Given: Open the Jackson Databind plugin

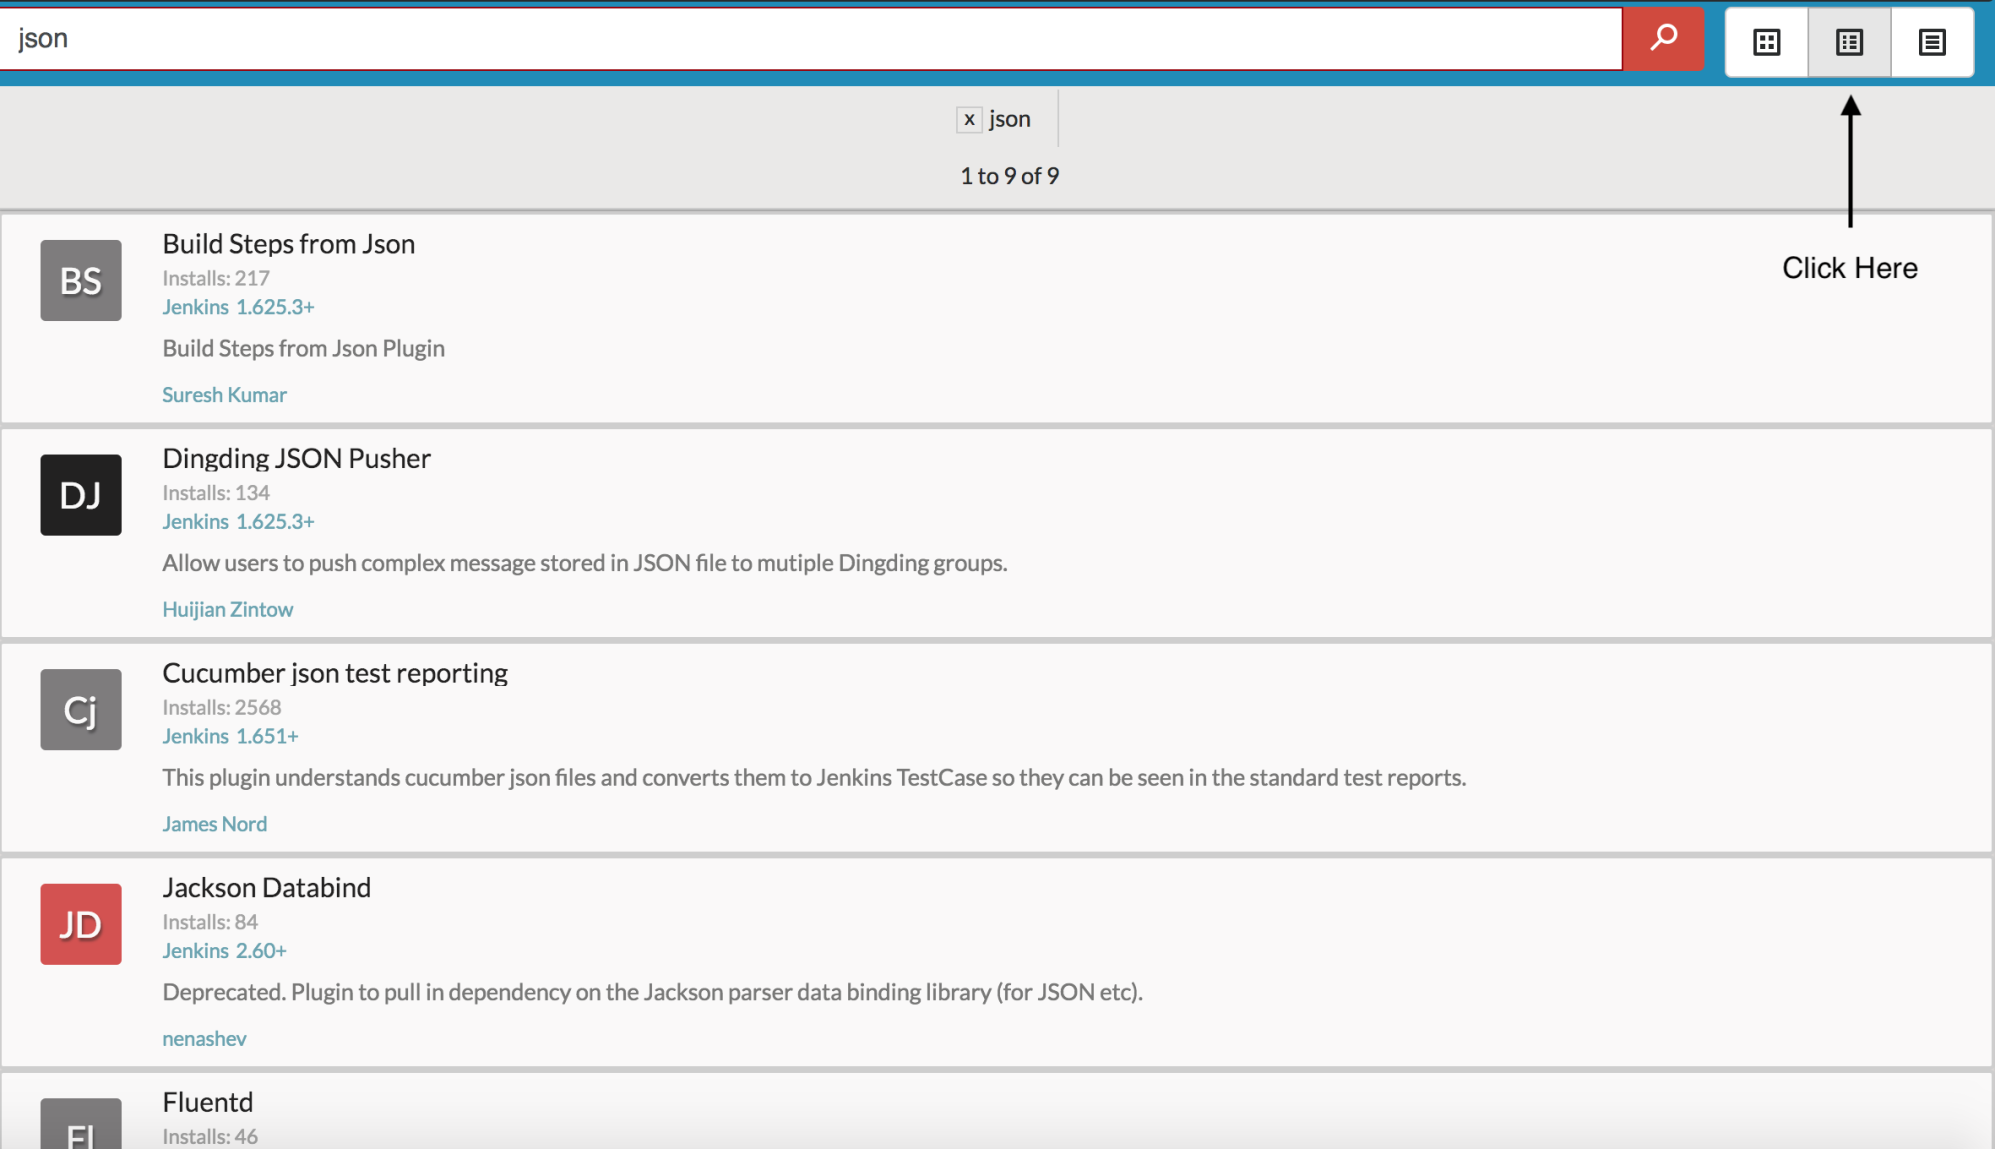Looking at the screenshot, I should coord(266,888).
